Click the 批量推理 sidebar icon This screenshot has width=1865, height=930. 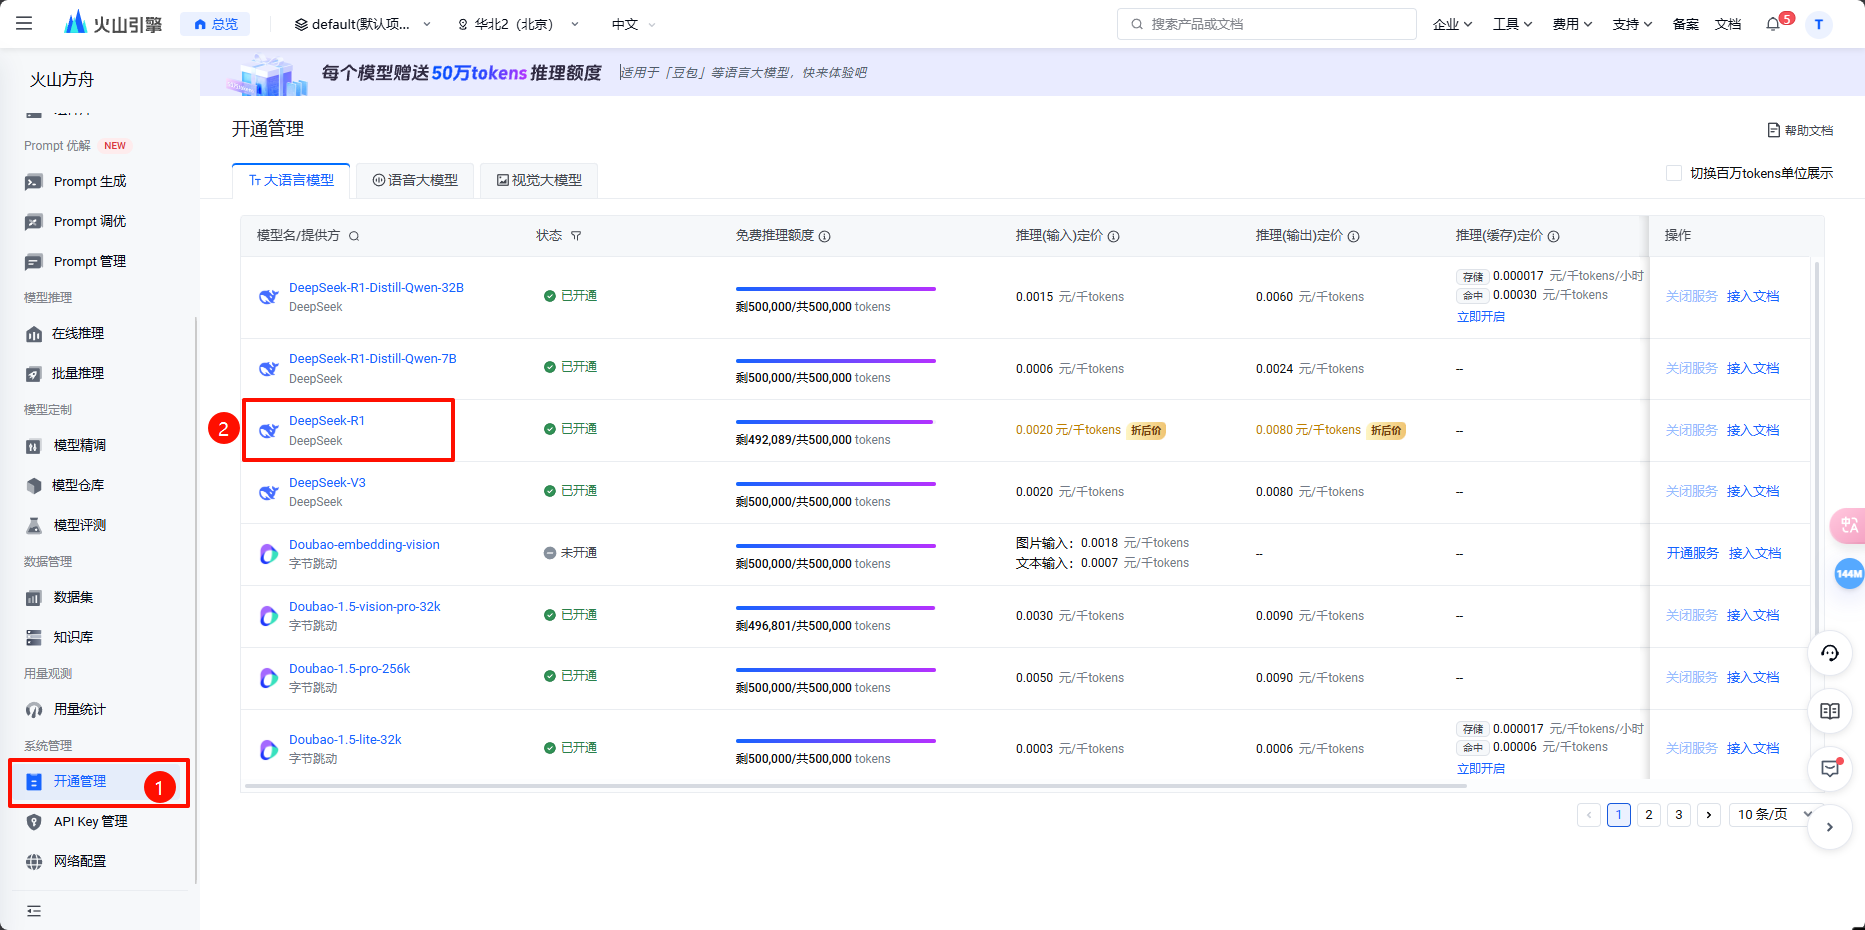34,374
